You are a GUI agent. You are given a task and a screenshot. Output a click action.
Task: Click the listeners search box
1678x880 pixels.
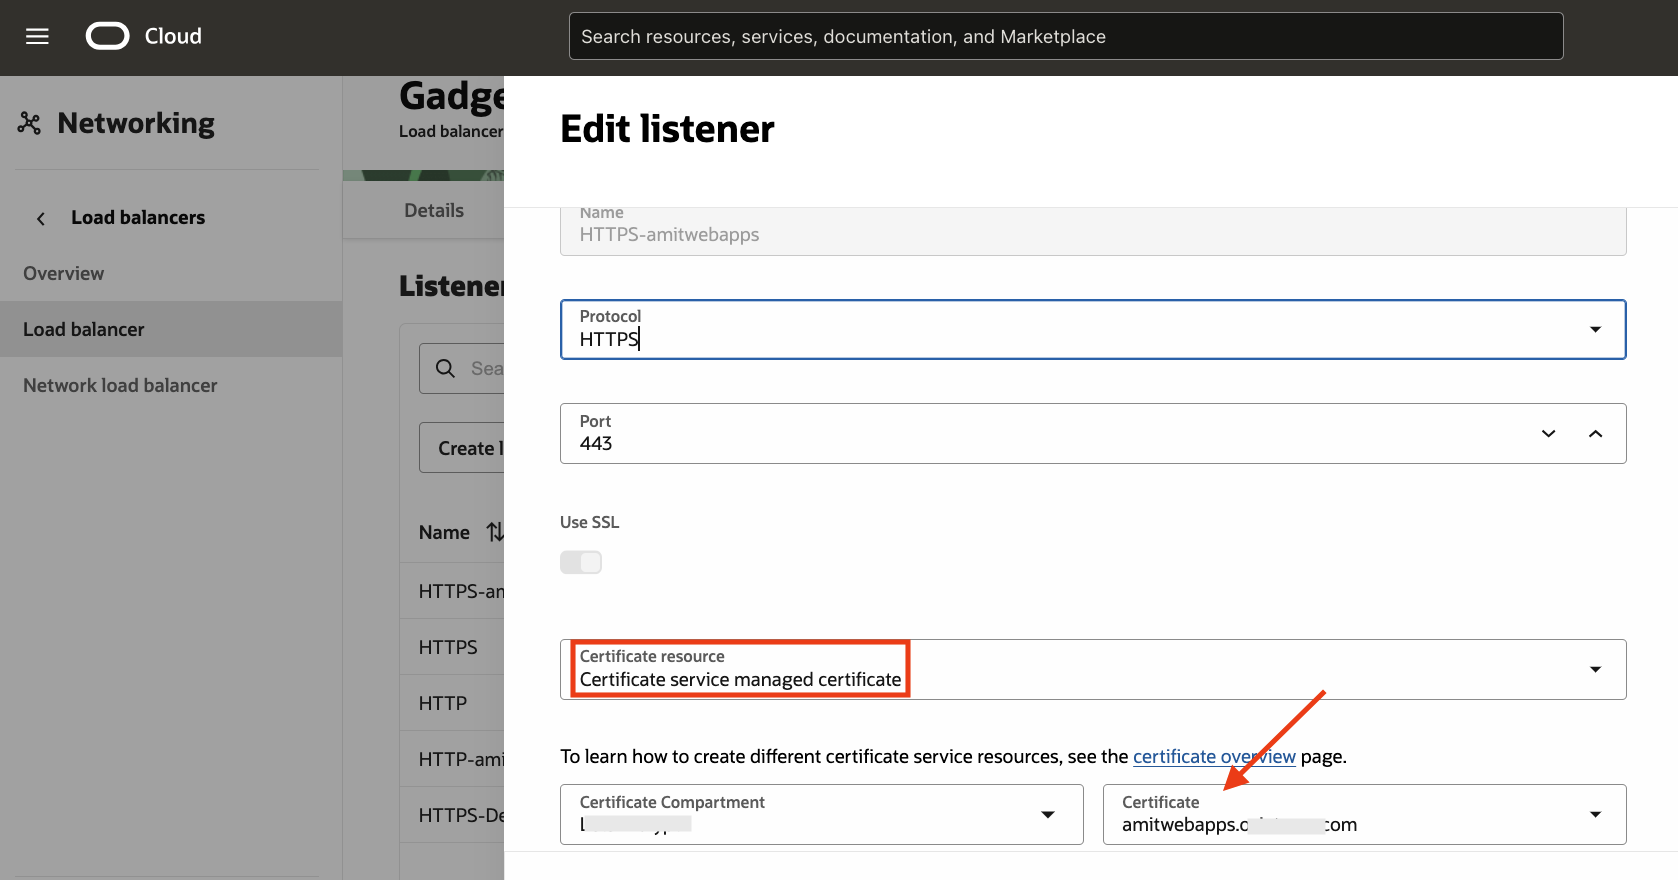pyautogui.click(x=462, y=368)
